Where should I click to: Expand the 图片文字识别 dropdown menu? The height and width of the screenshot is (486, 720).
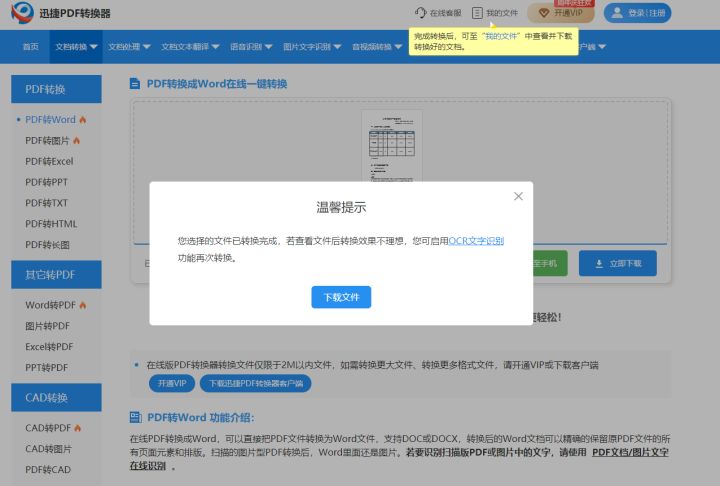pyautogui.click(x=312, y=47)
